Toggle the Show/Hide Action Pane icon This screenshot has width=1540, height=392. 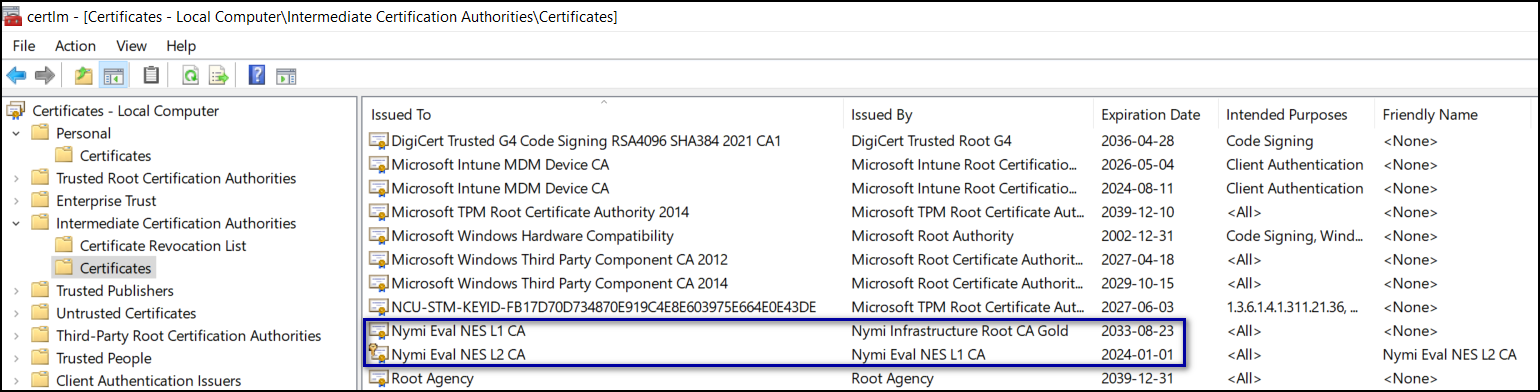tap(287, 75)
